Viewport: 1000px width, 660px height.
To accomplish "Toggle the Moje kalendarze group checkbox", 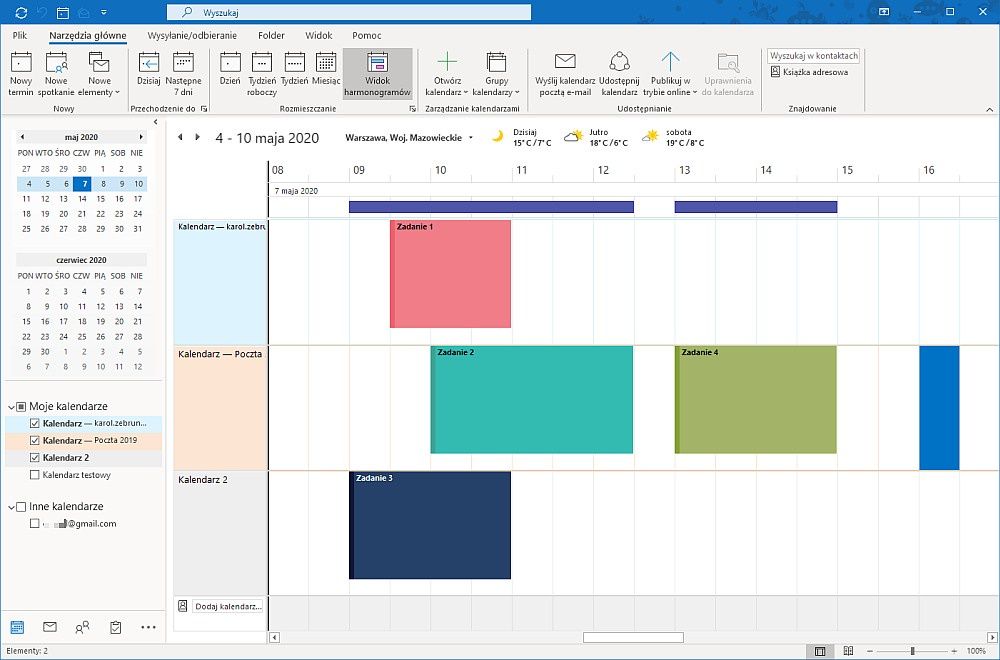I will point(21,406).
